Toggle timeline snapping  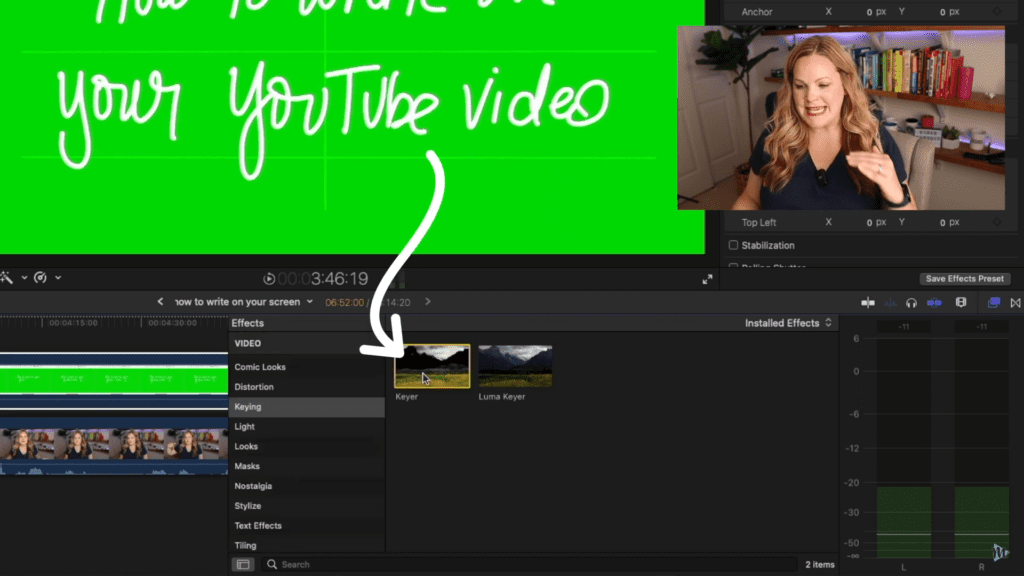point(935,302)
